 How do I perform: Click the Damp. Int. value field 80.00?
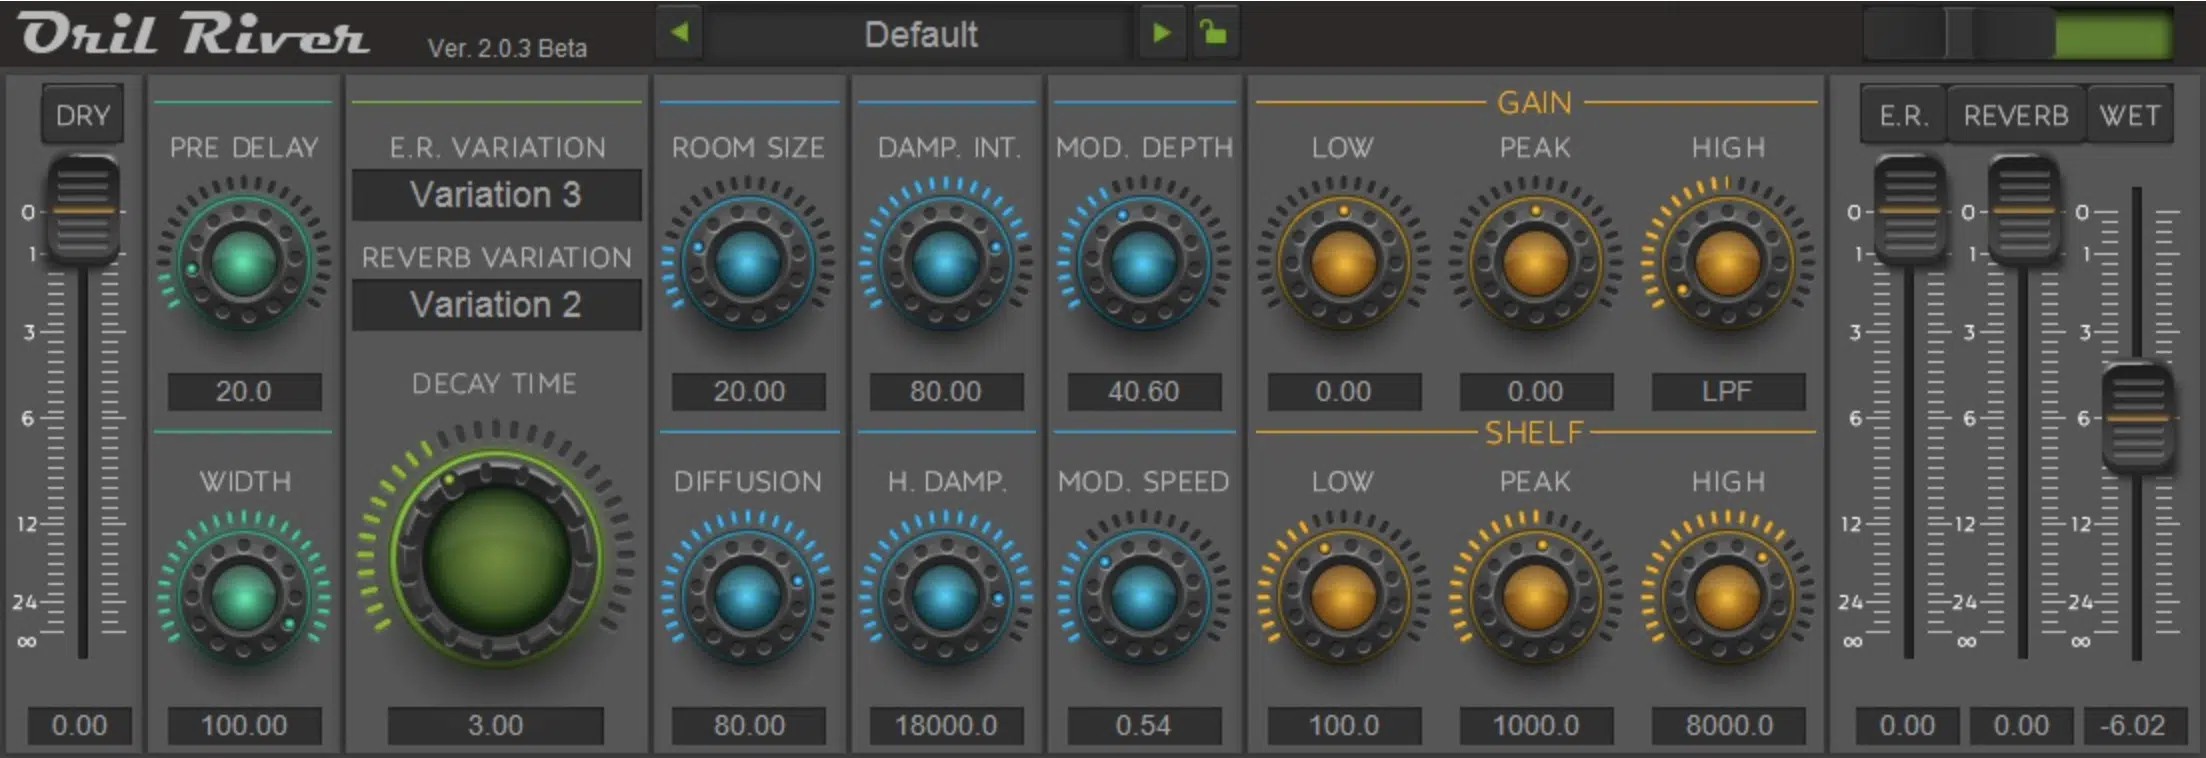(946, 391)
